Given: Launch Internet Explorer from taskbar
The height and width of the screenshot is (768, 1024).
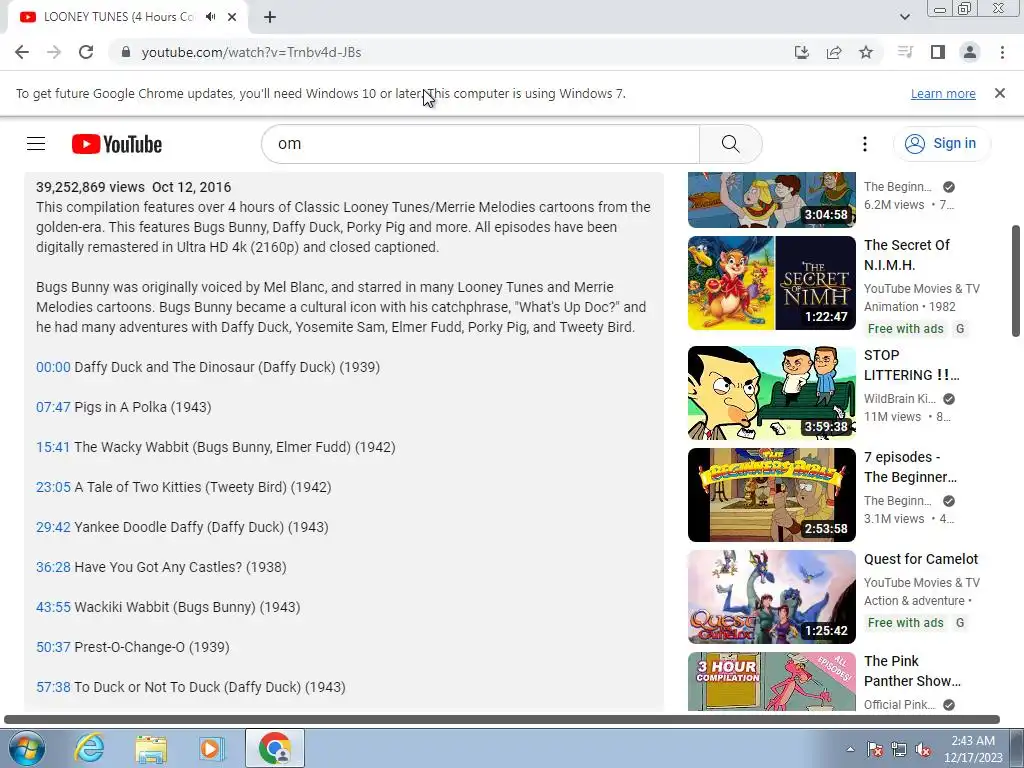Looking at the screenshot, I should point(89,748).
